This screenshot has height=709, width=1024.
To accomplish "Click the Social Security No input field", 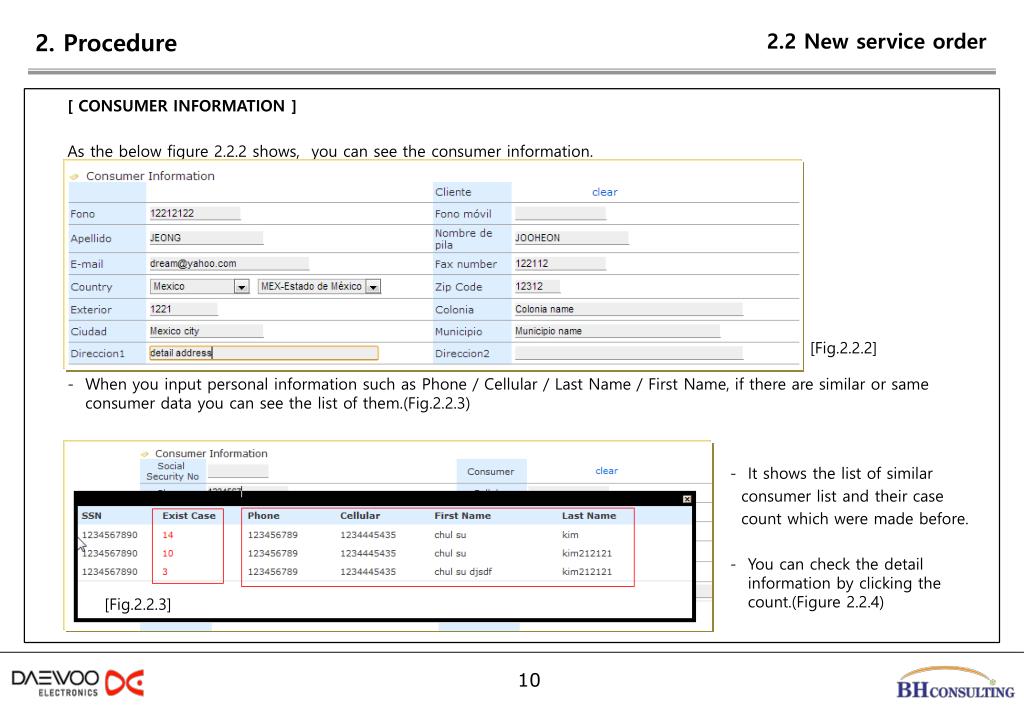I will tap(238, 471).
